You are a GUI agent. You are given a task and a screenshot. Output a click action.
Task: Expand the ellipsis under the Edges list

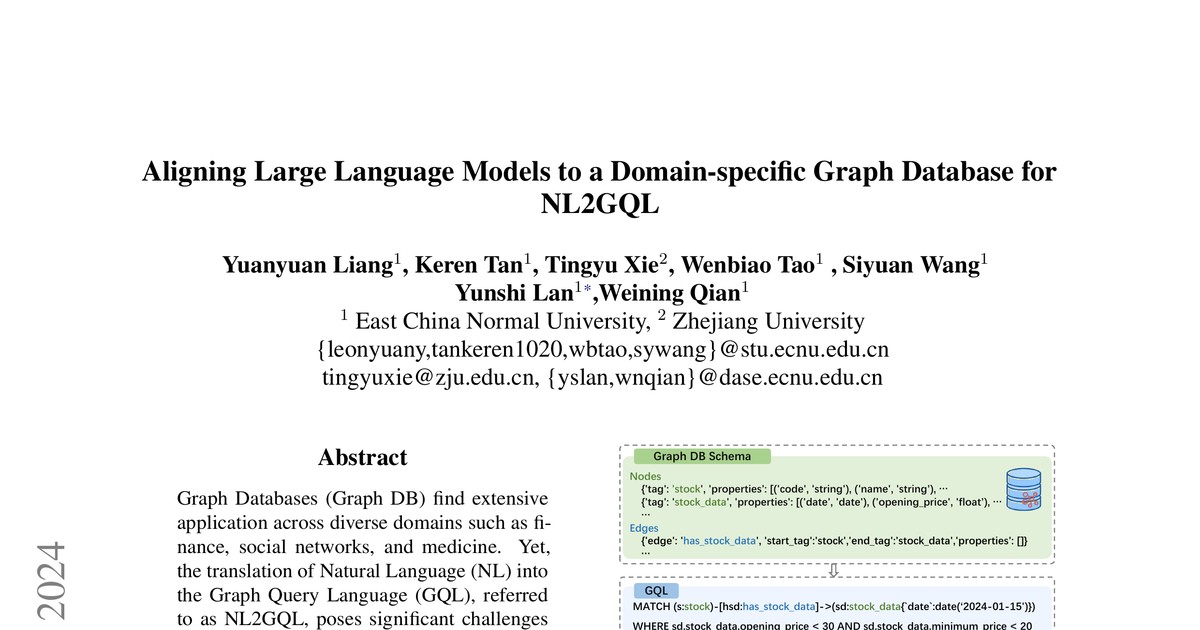[646, 552]
